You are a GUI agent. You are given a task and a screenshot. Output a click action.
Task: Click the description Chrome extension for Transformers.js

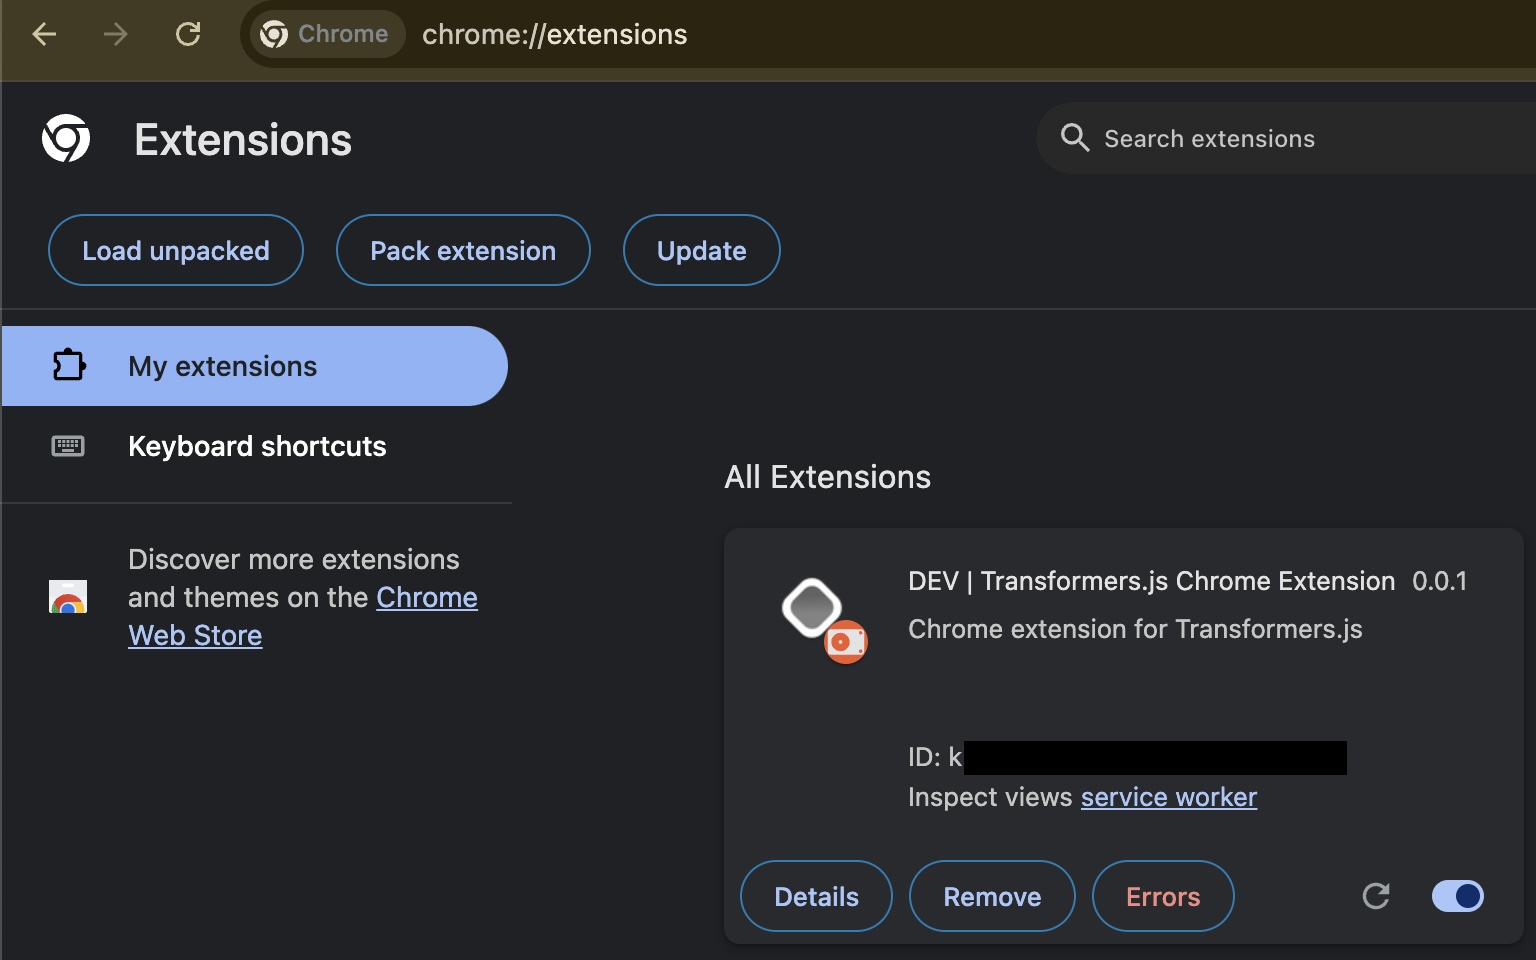coord(1135,629)
